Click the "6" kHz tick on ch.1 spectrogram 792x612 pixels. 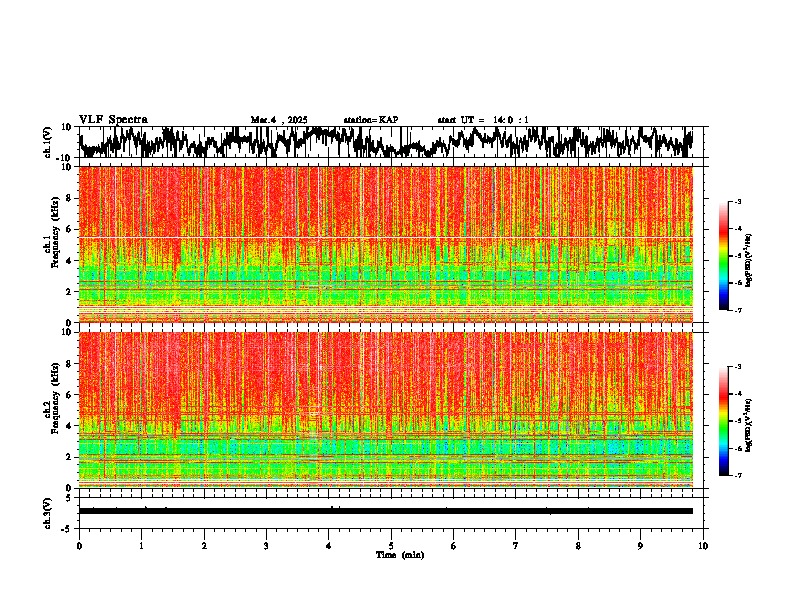[69, 229]
